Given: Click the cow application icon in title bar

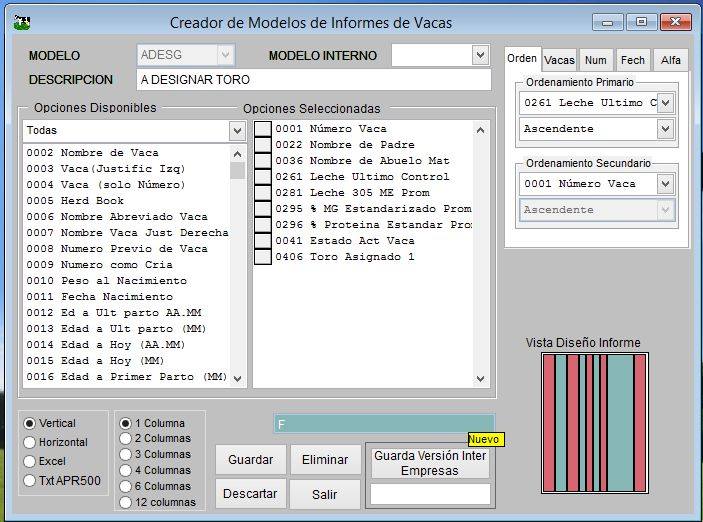Looking at the screenshot, I should click(21, 22).
